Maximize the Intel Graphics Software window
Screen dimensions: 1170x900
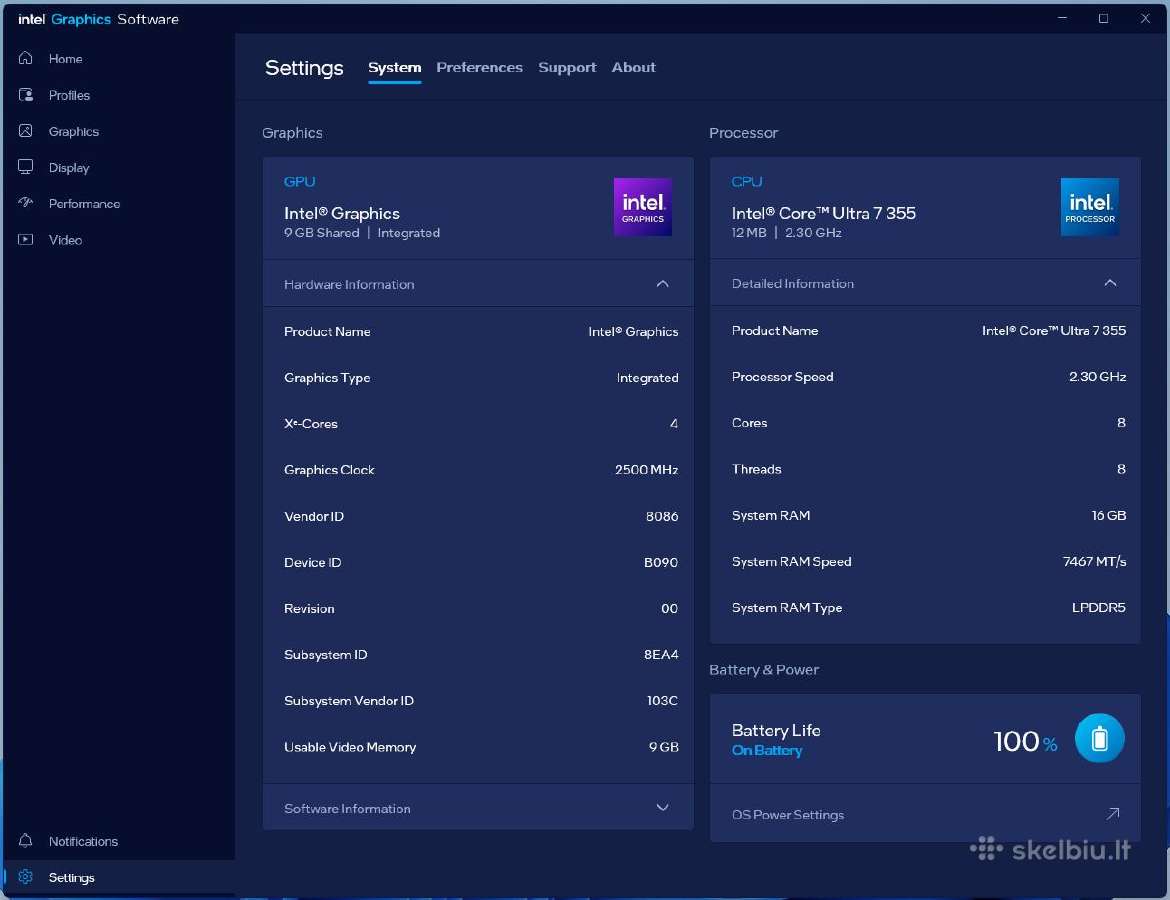(1104, 18)
